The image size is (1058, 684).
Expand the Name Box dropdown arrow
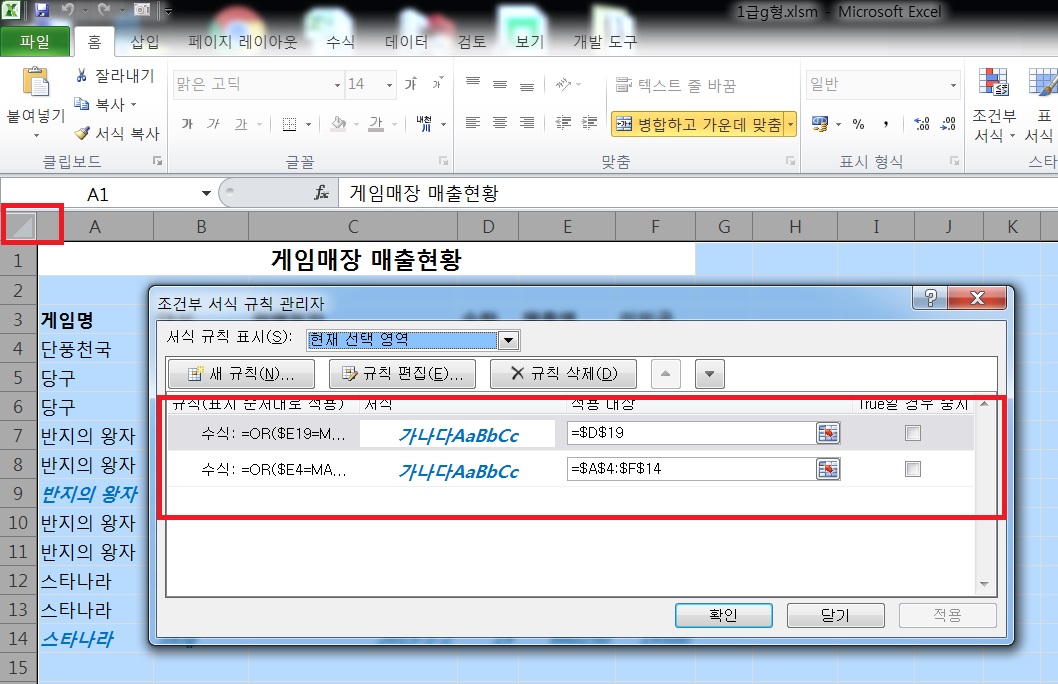[x=206, y=193]
